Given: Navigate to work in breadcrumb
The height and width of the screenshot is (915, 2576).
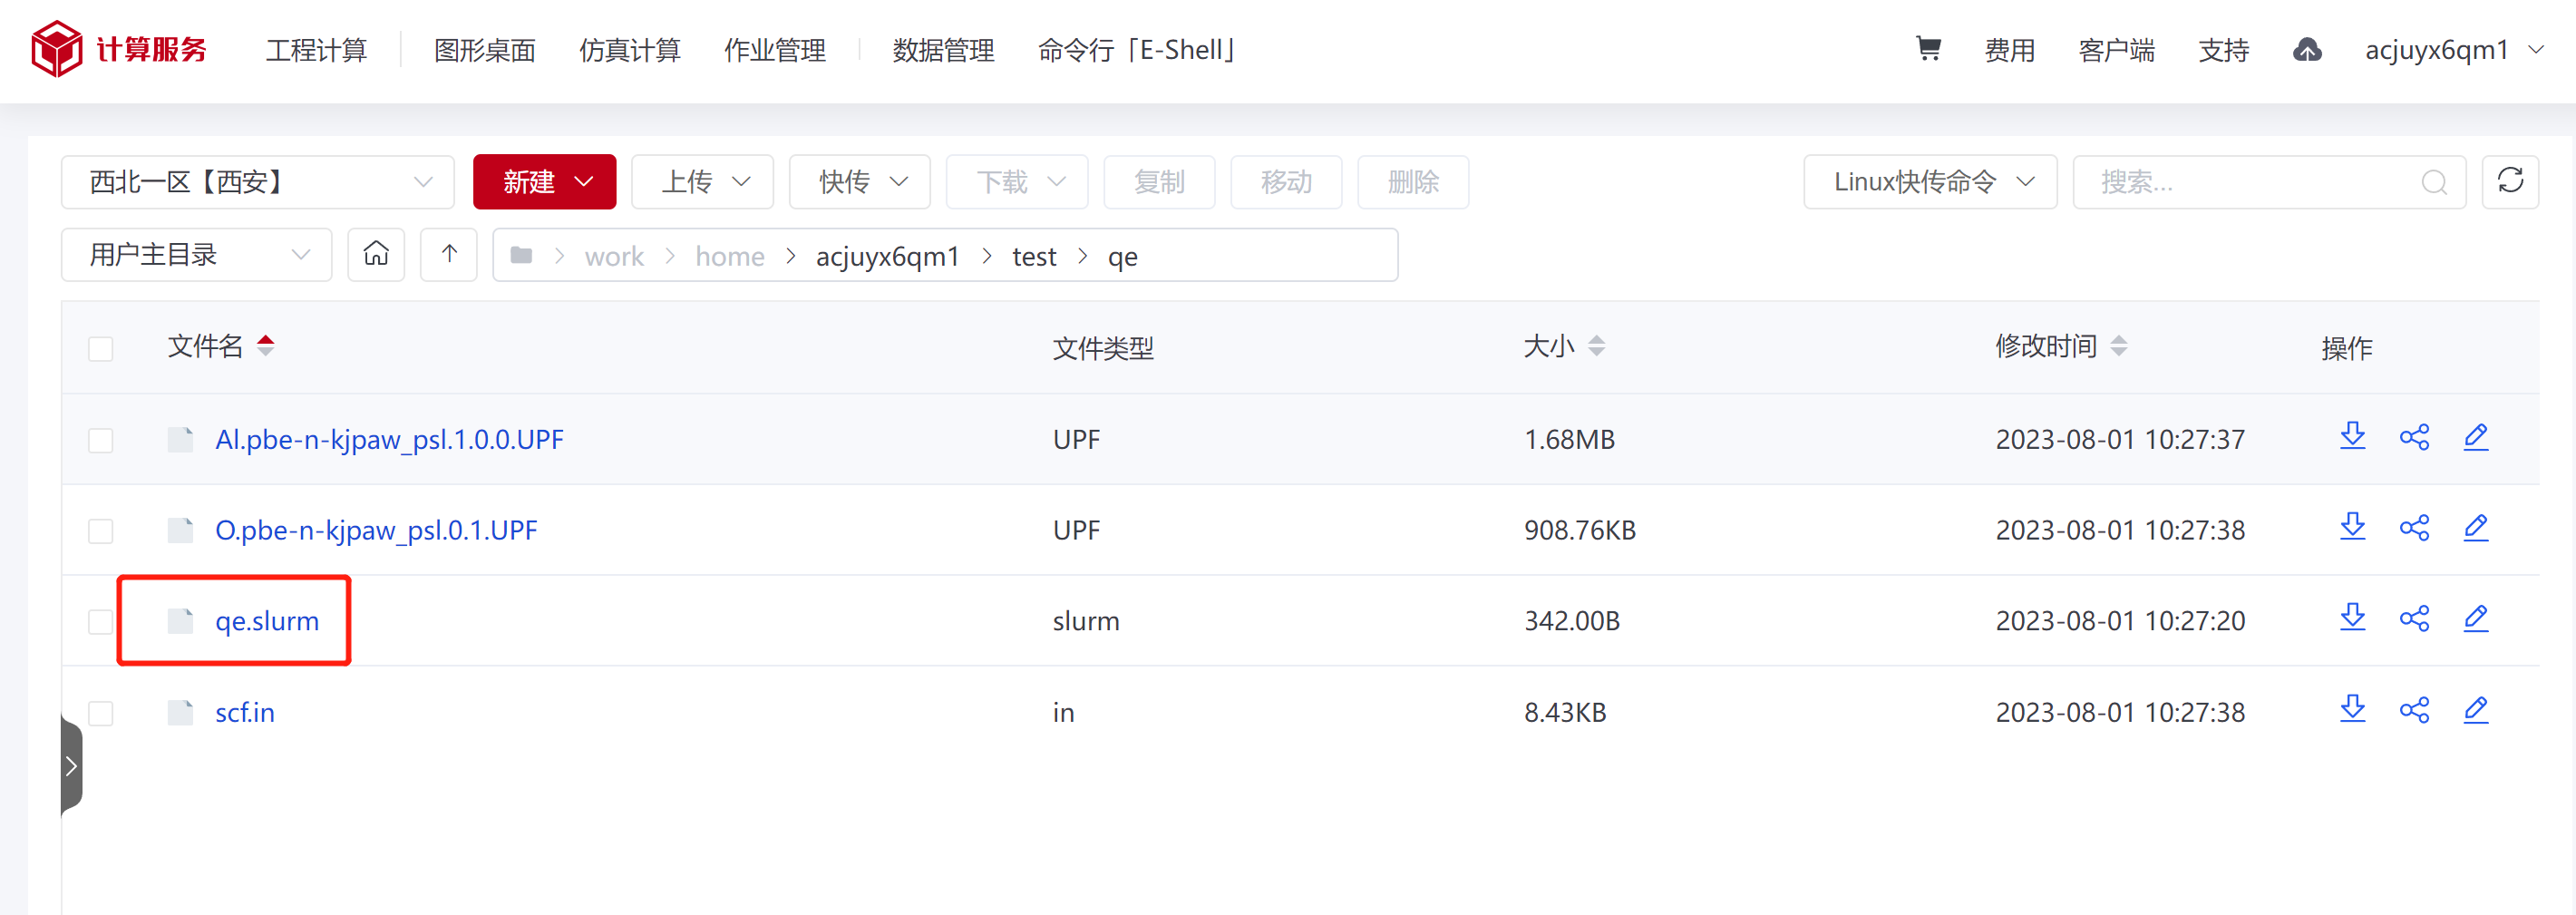Looking at the screenshot, I should point(614,256).
